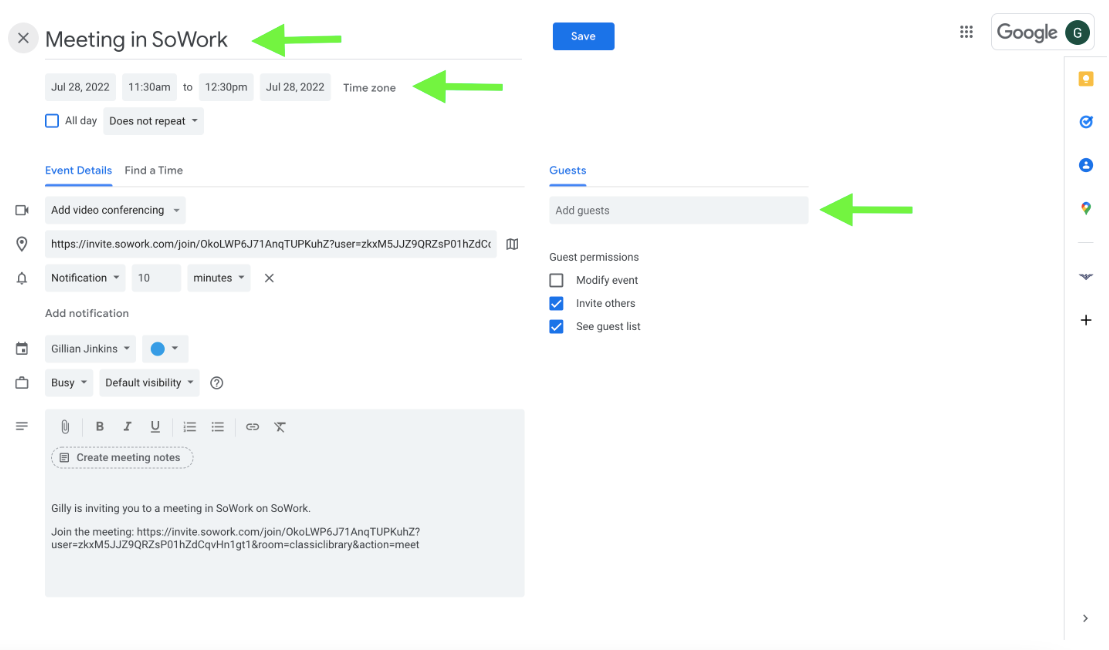Switch to the Find a Time tab
This screenshot has height=650, width=1109.
[x=153, y=170]
